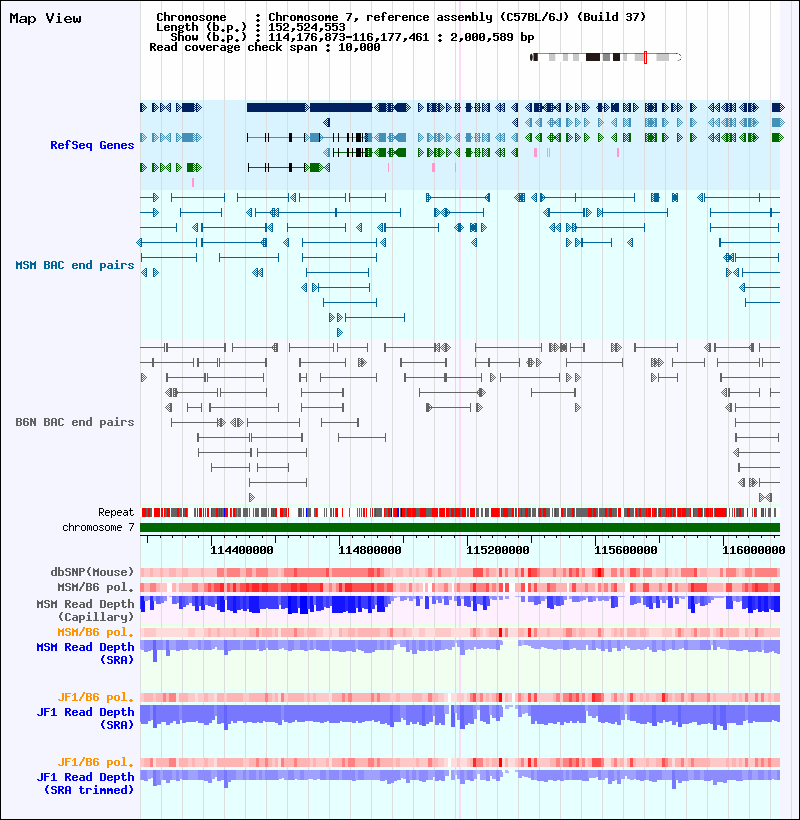
Task: Click the 115200000 axis position label
Action: click(498, 550)
